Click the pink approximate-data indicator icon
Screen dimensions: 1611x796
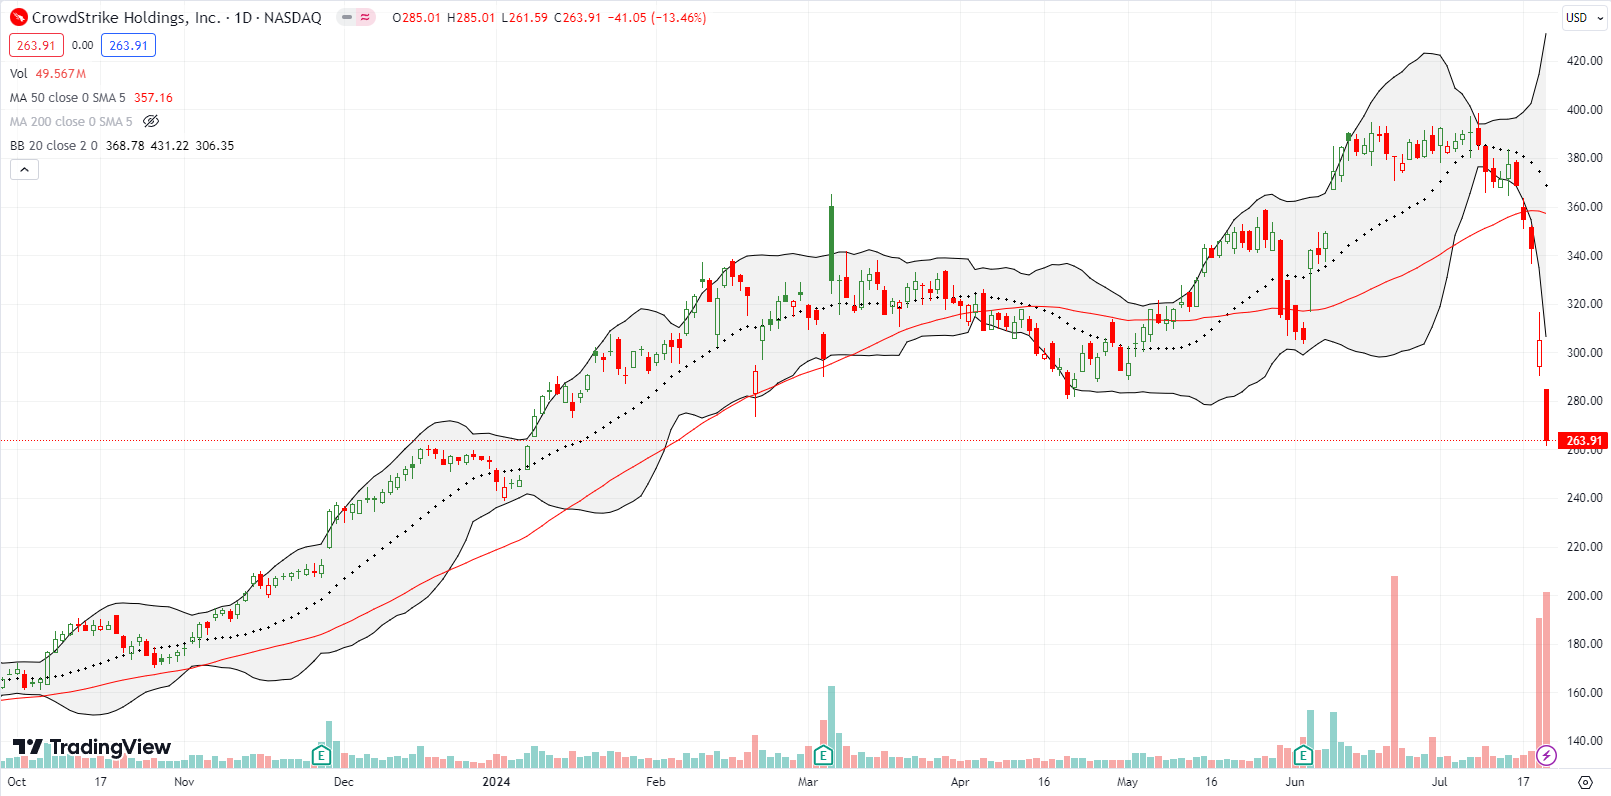pyautogui.click(x=365, y=17)
